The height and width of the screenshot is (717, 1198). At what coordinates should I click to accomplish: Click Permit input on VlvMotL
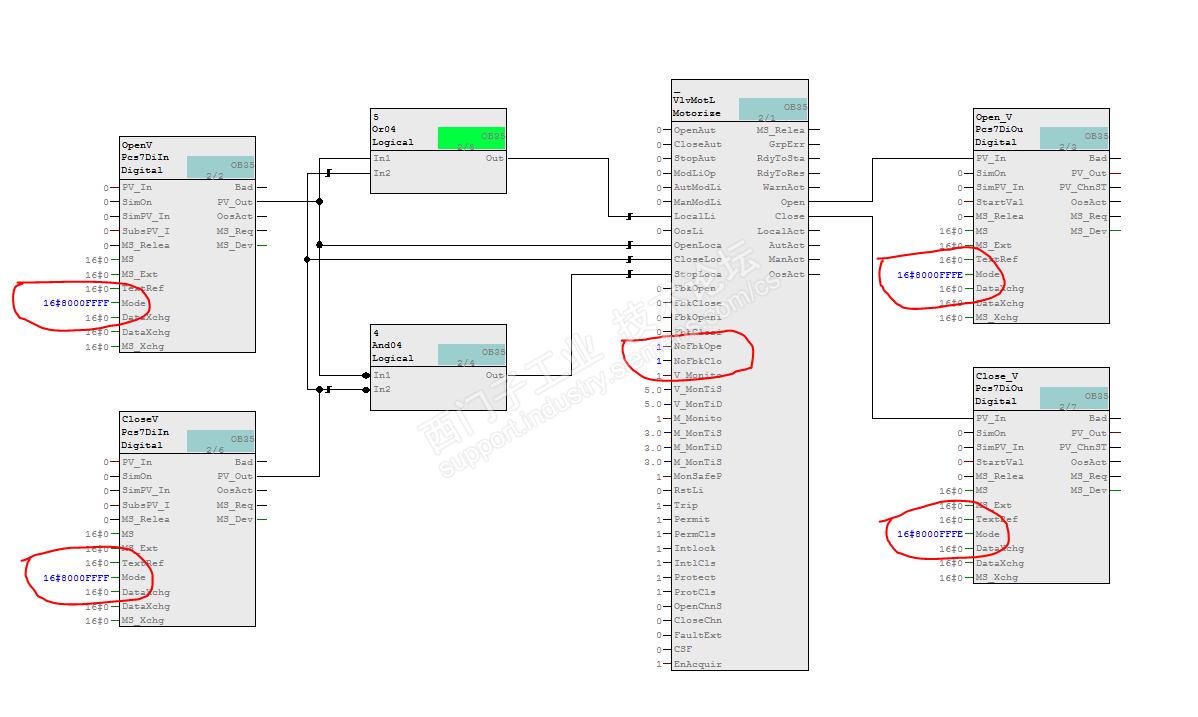tap(691, 519)
